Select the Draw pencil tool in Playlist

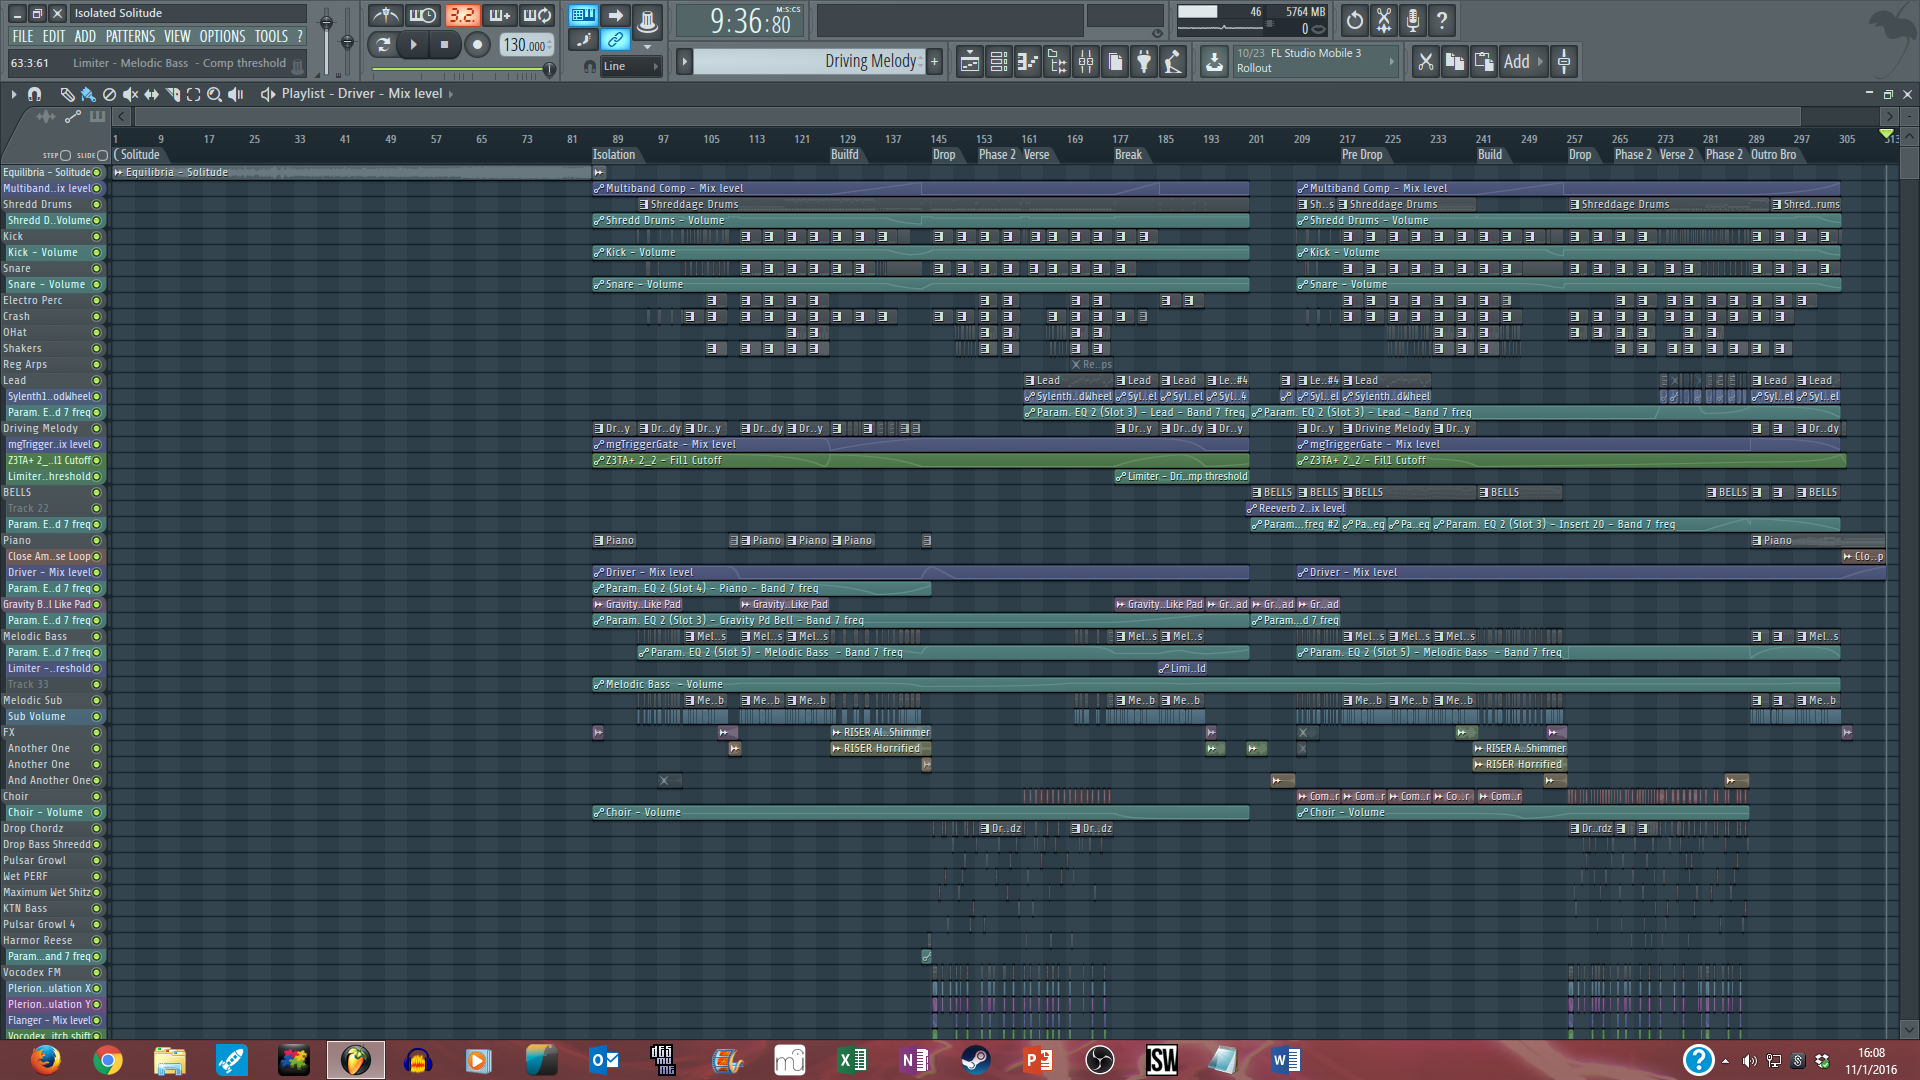coord(67,94)
